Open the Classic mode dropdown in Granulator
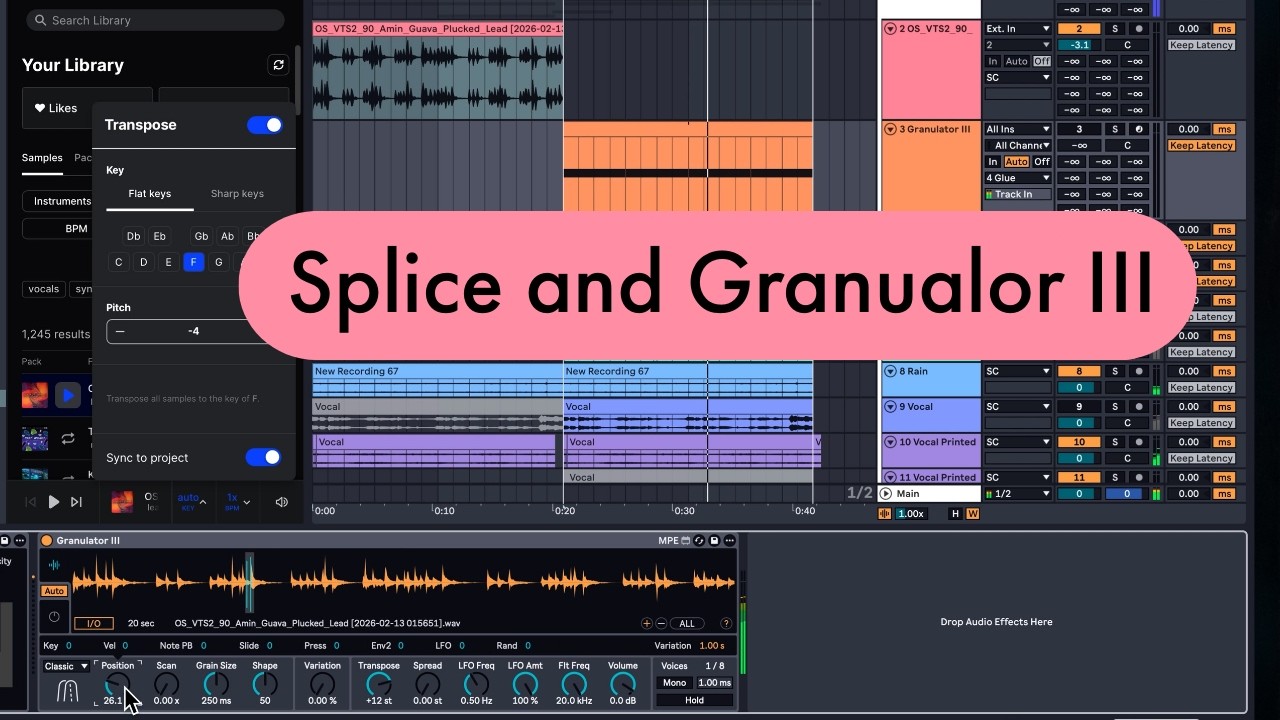The image size is (1280, 720). click(66, 666)
